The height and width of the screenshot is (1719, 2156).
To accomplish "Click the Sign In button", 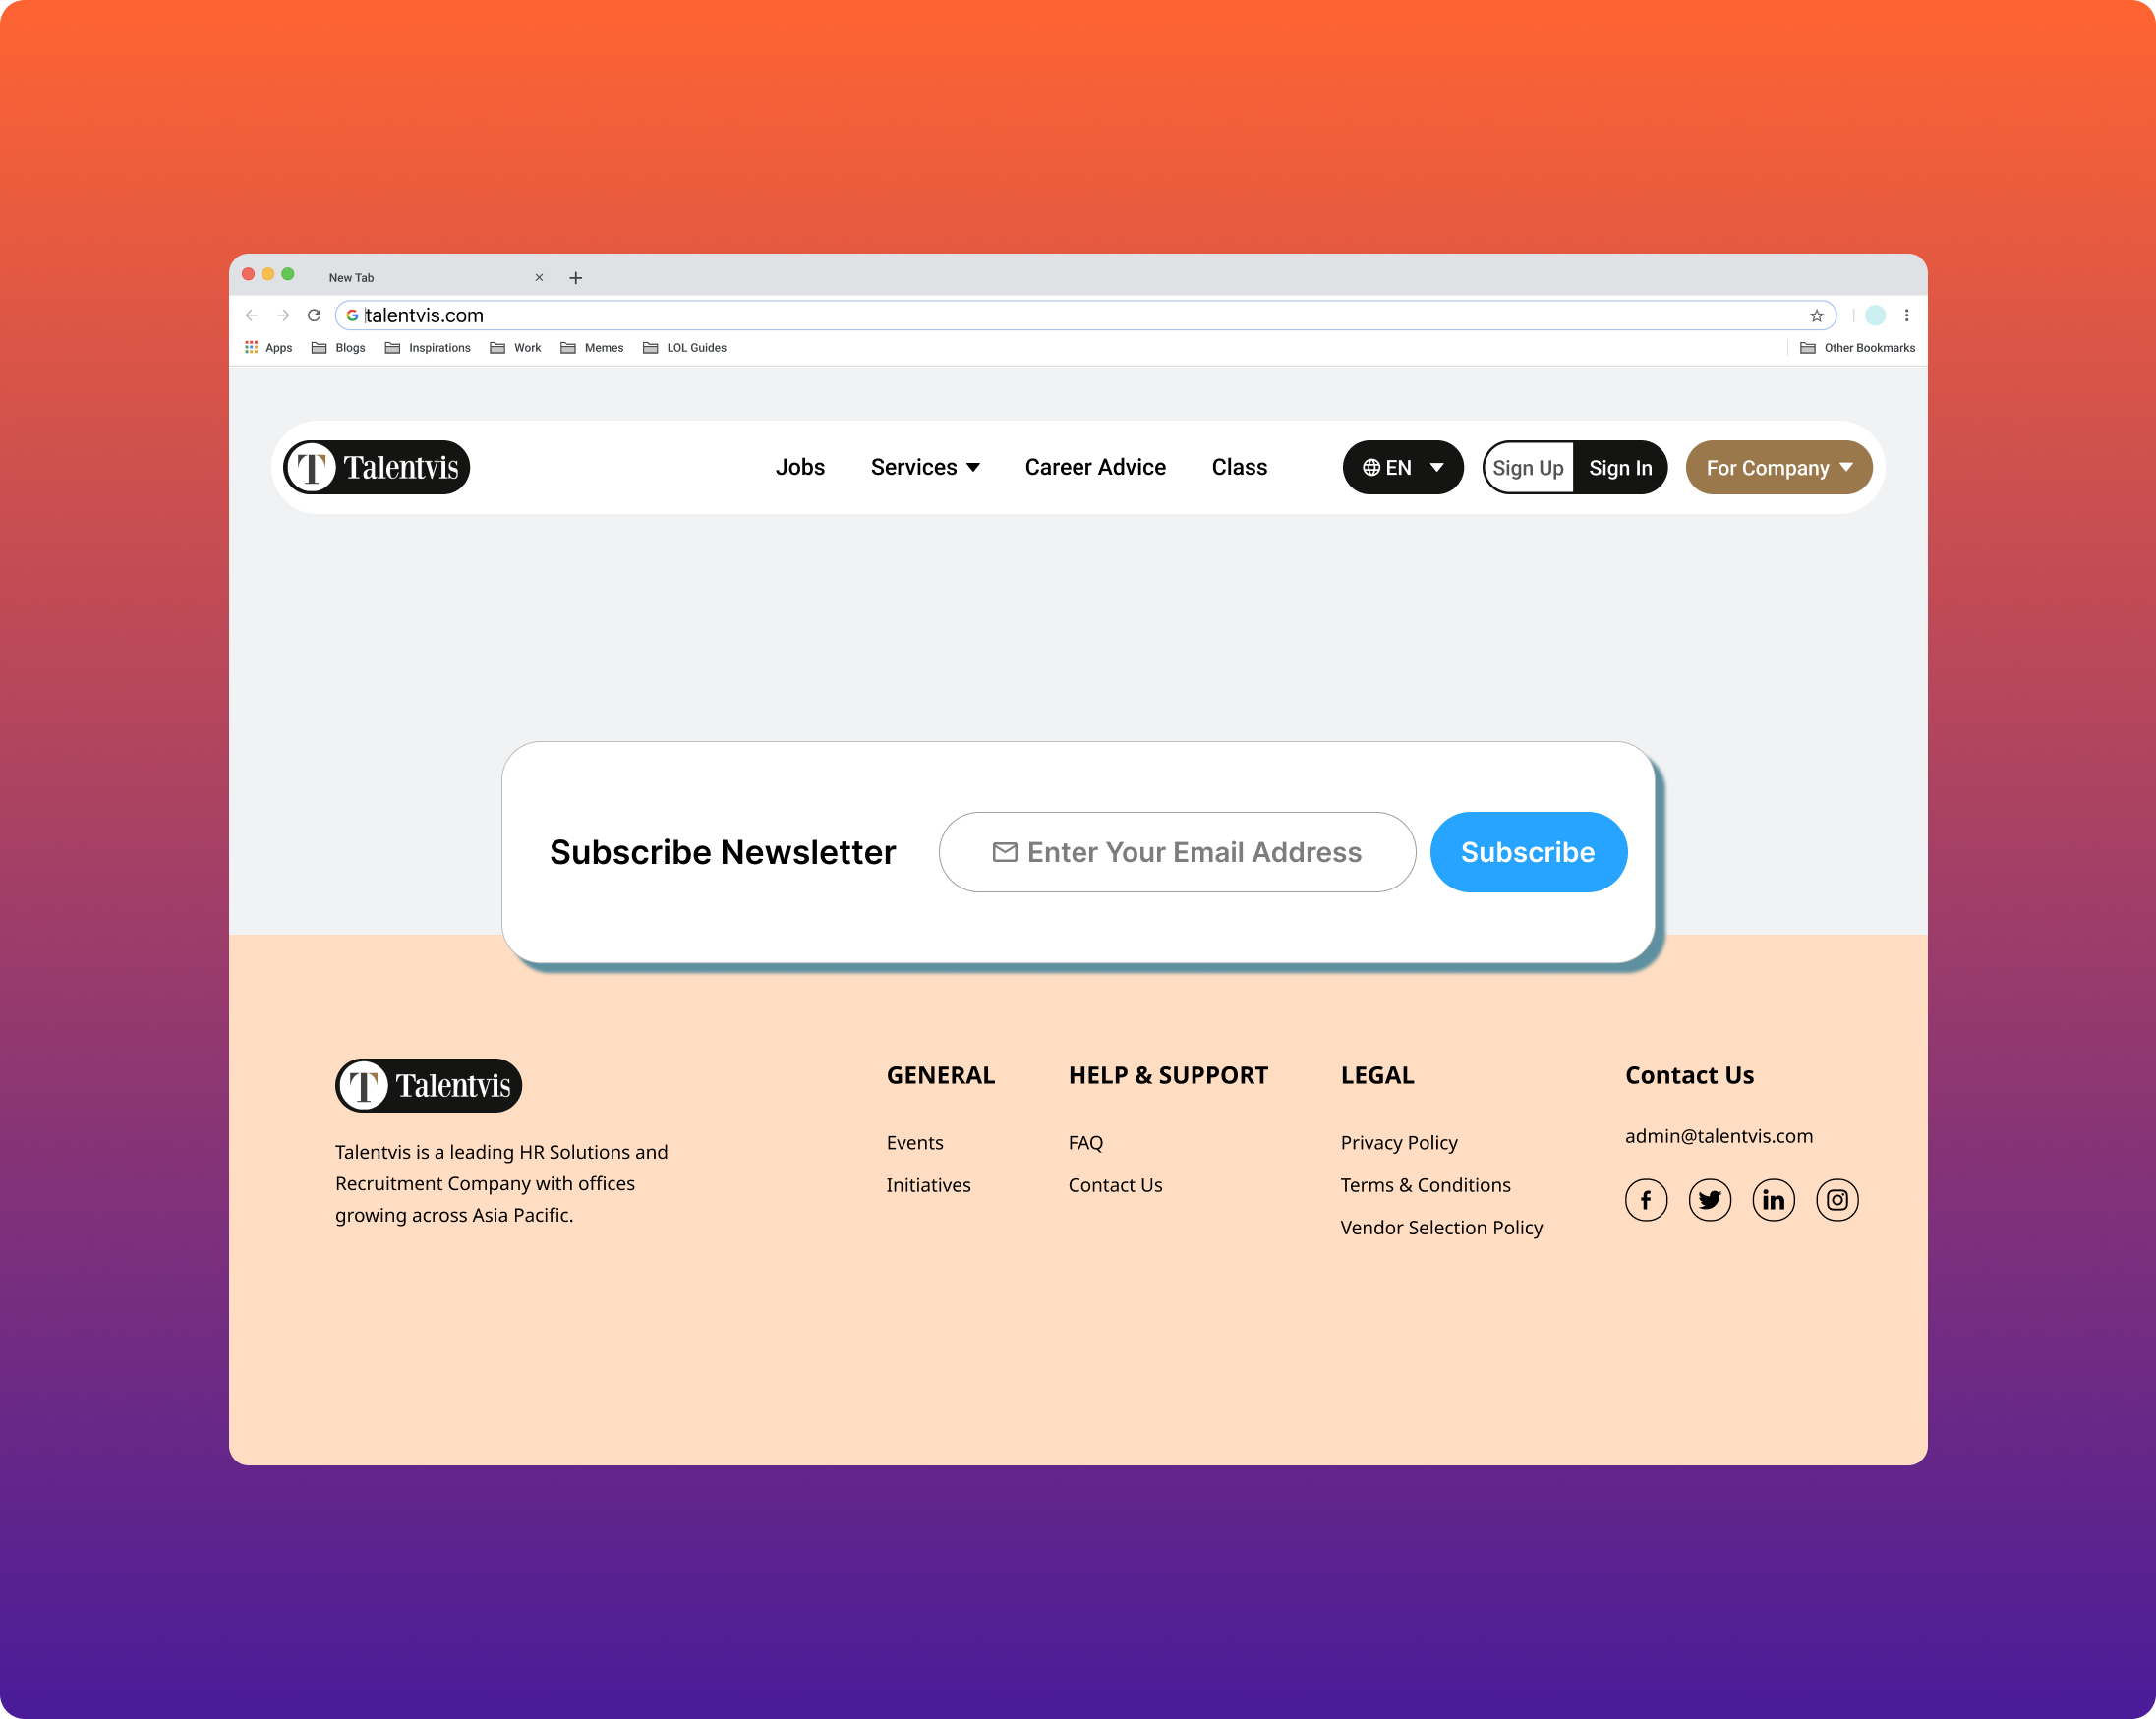I will (x=1617, y=467).
